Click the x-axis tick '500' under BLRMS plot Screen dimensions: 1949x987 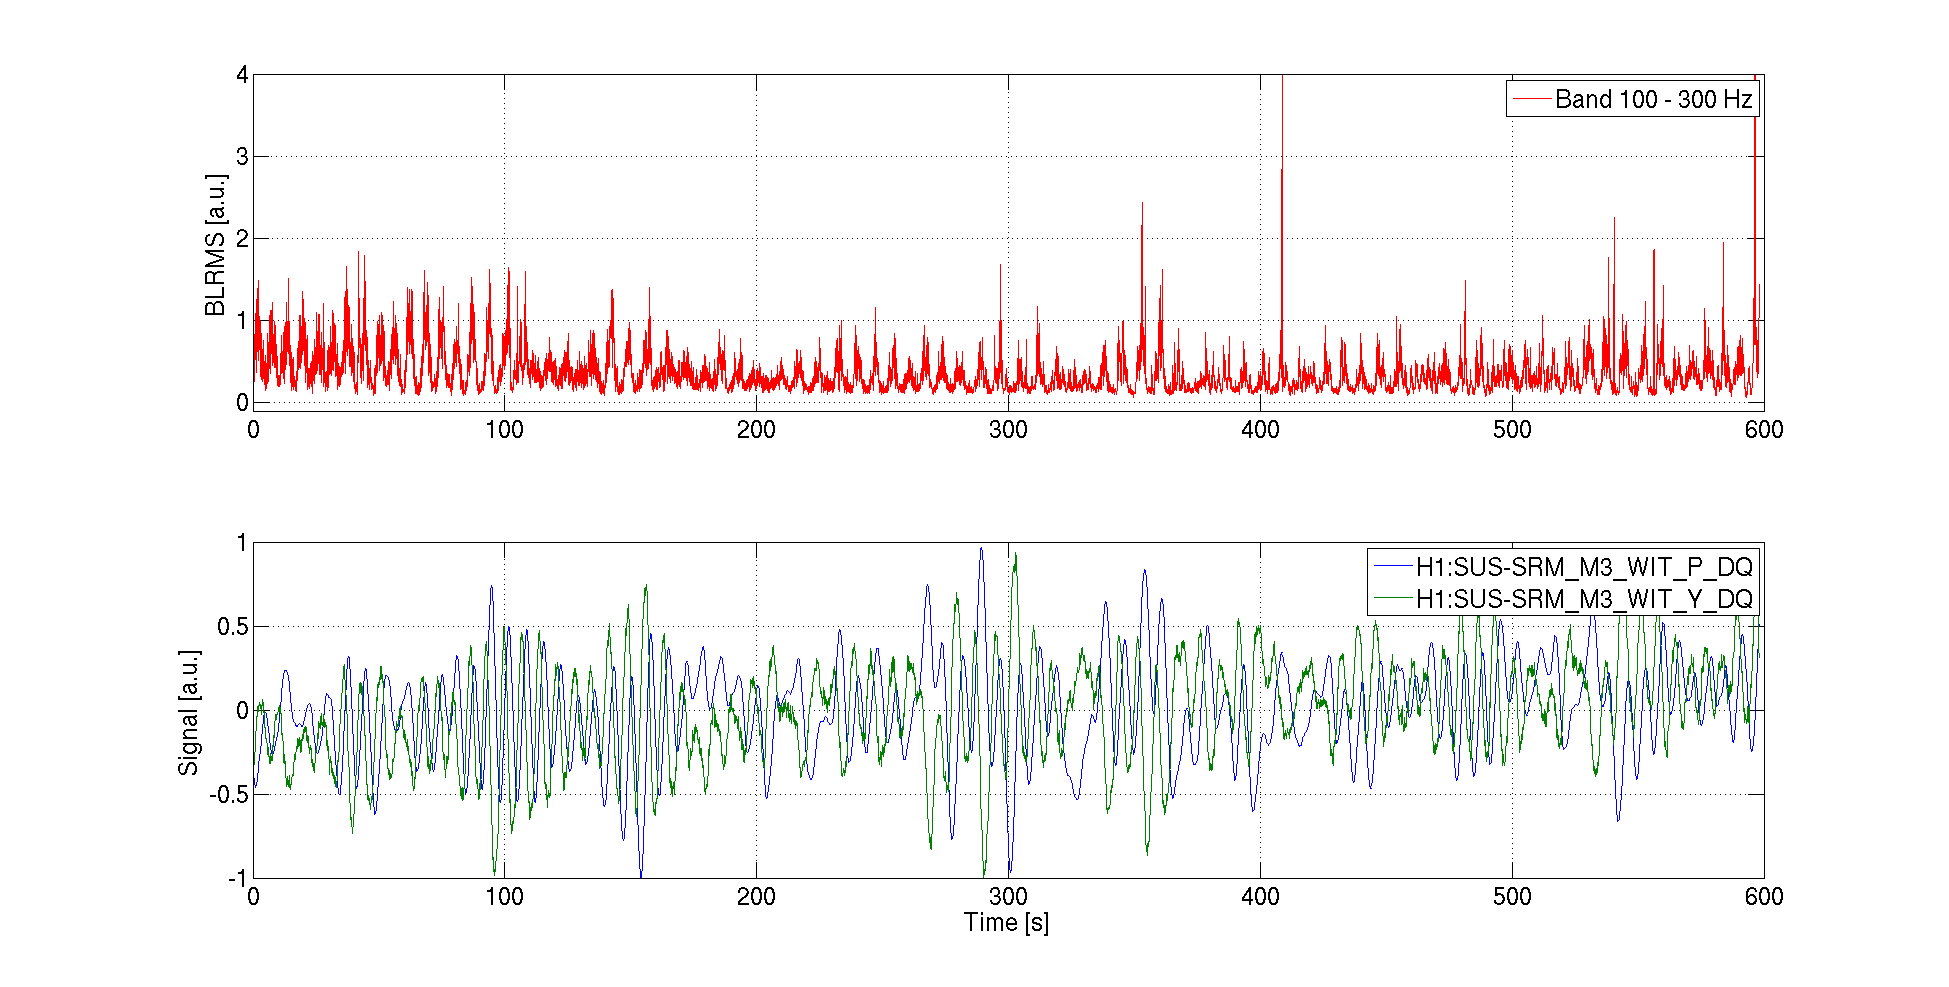tap(1512, 430)
